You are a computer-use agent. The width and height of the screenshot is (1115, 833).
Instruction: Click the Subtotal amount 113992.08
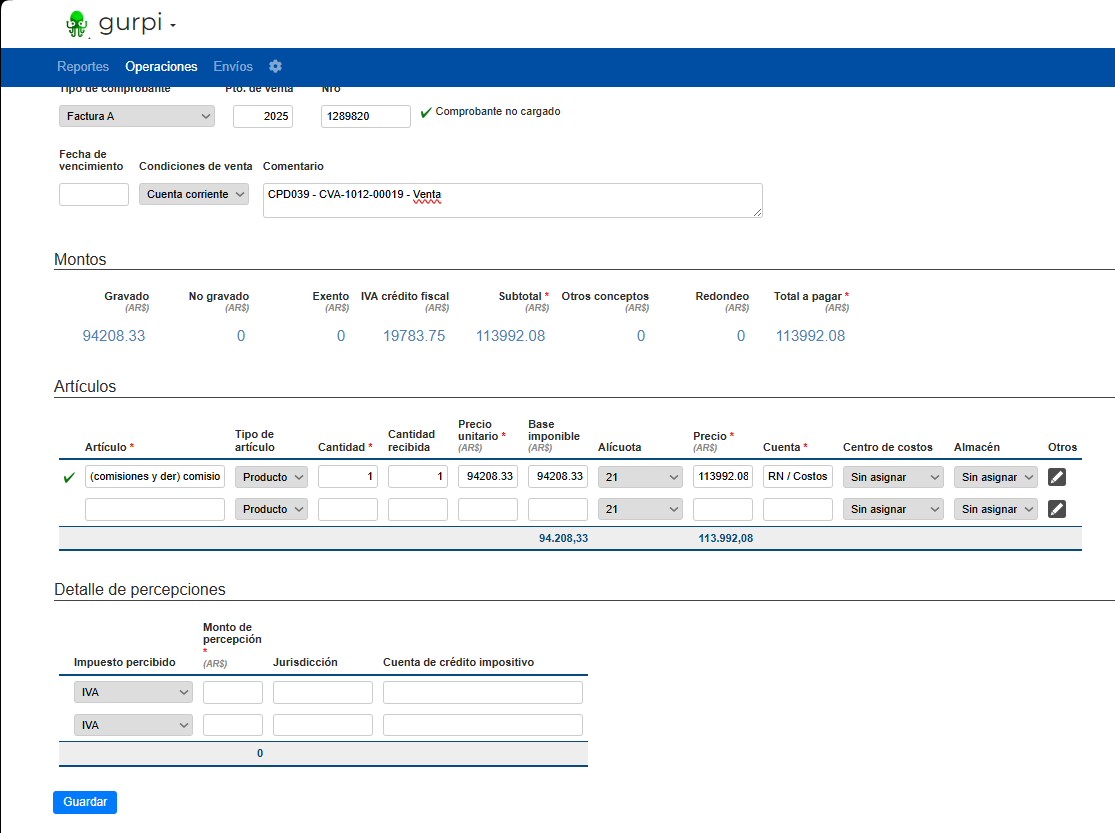click(511, 336)
